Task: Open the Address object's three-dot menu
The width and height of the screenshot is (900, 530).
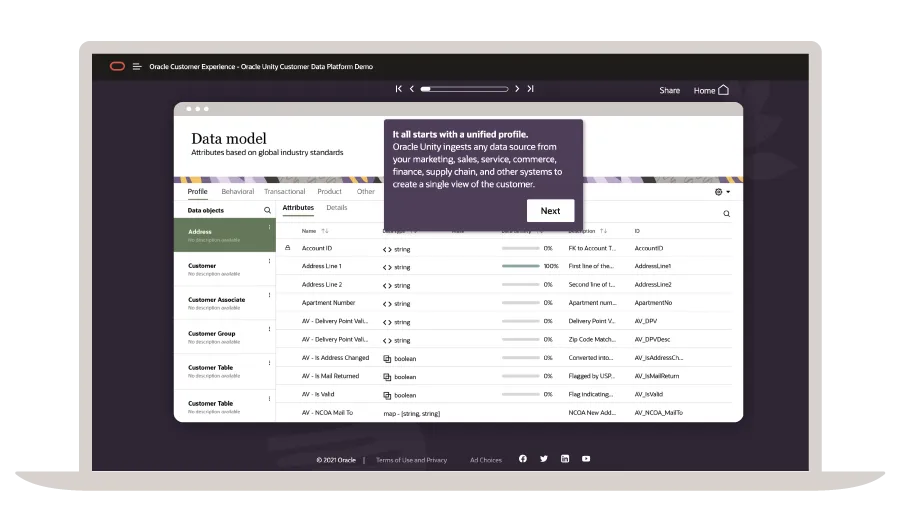Action: tap(269, 228)
